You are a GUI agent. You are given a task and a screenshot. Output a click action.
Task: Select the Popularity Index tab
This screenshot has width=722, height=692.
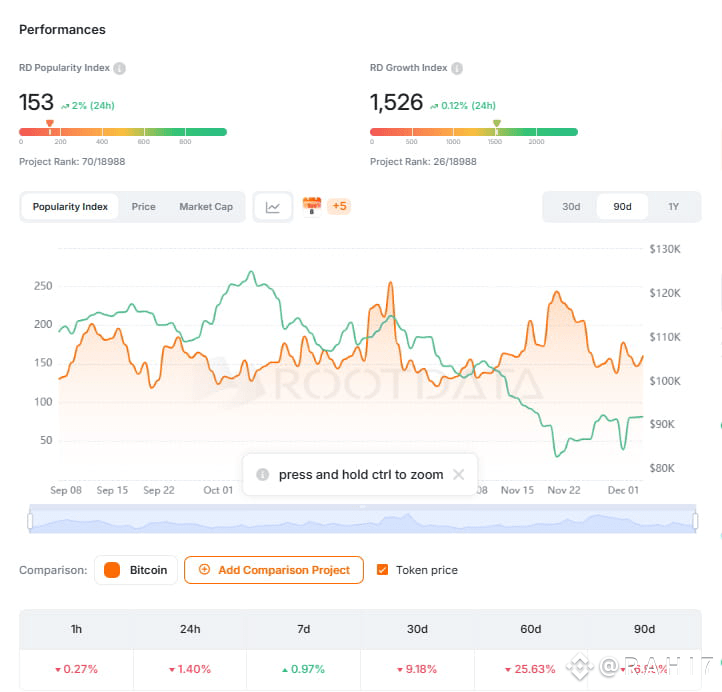(x=70, y=207)
